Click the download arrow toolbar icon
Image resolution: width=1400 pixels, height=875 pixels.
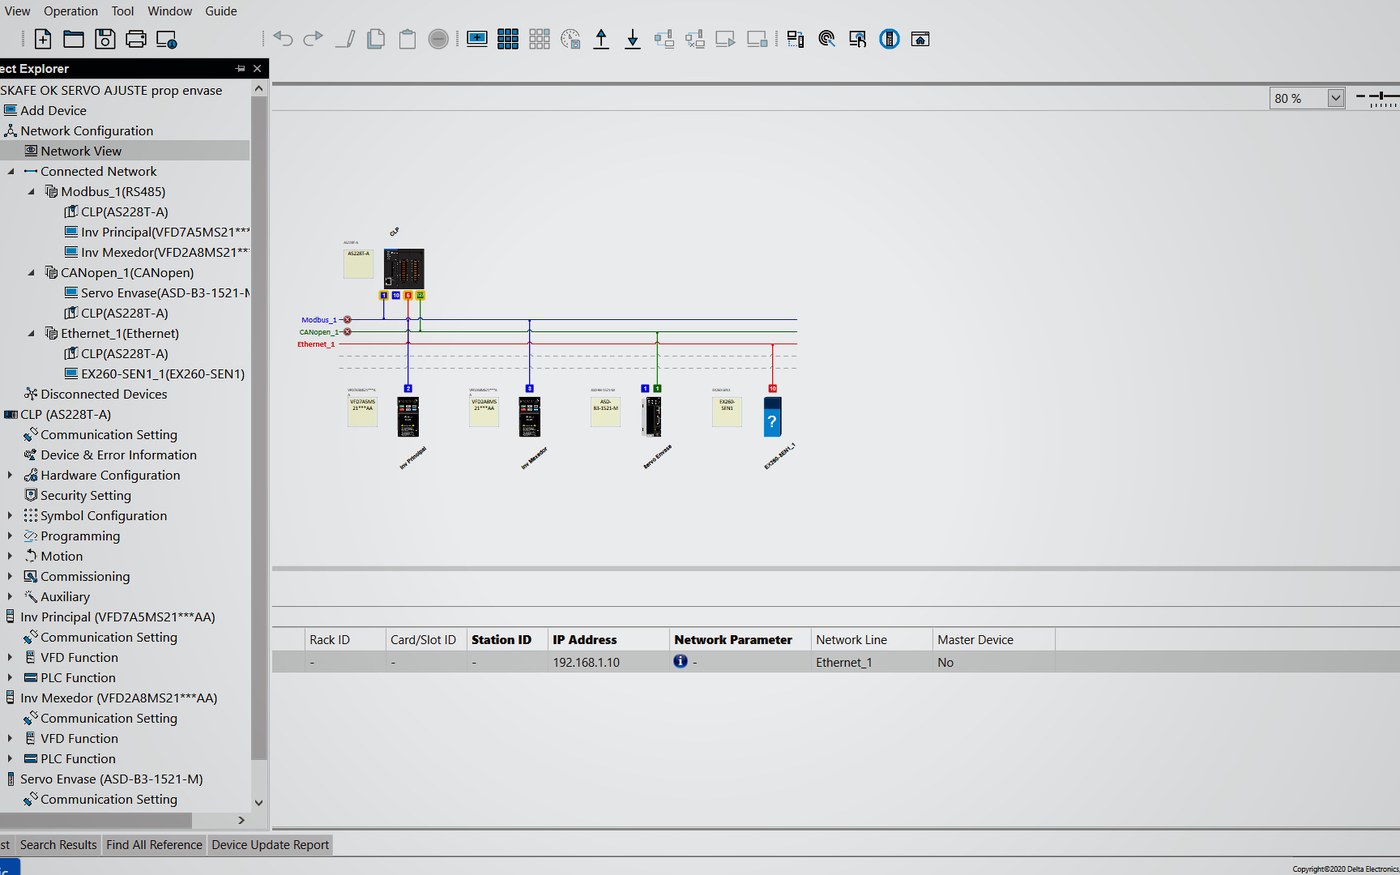click(x=632, y=39)
